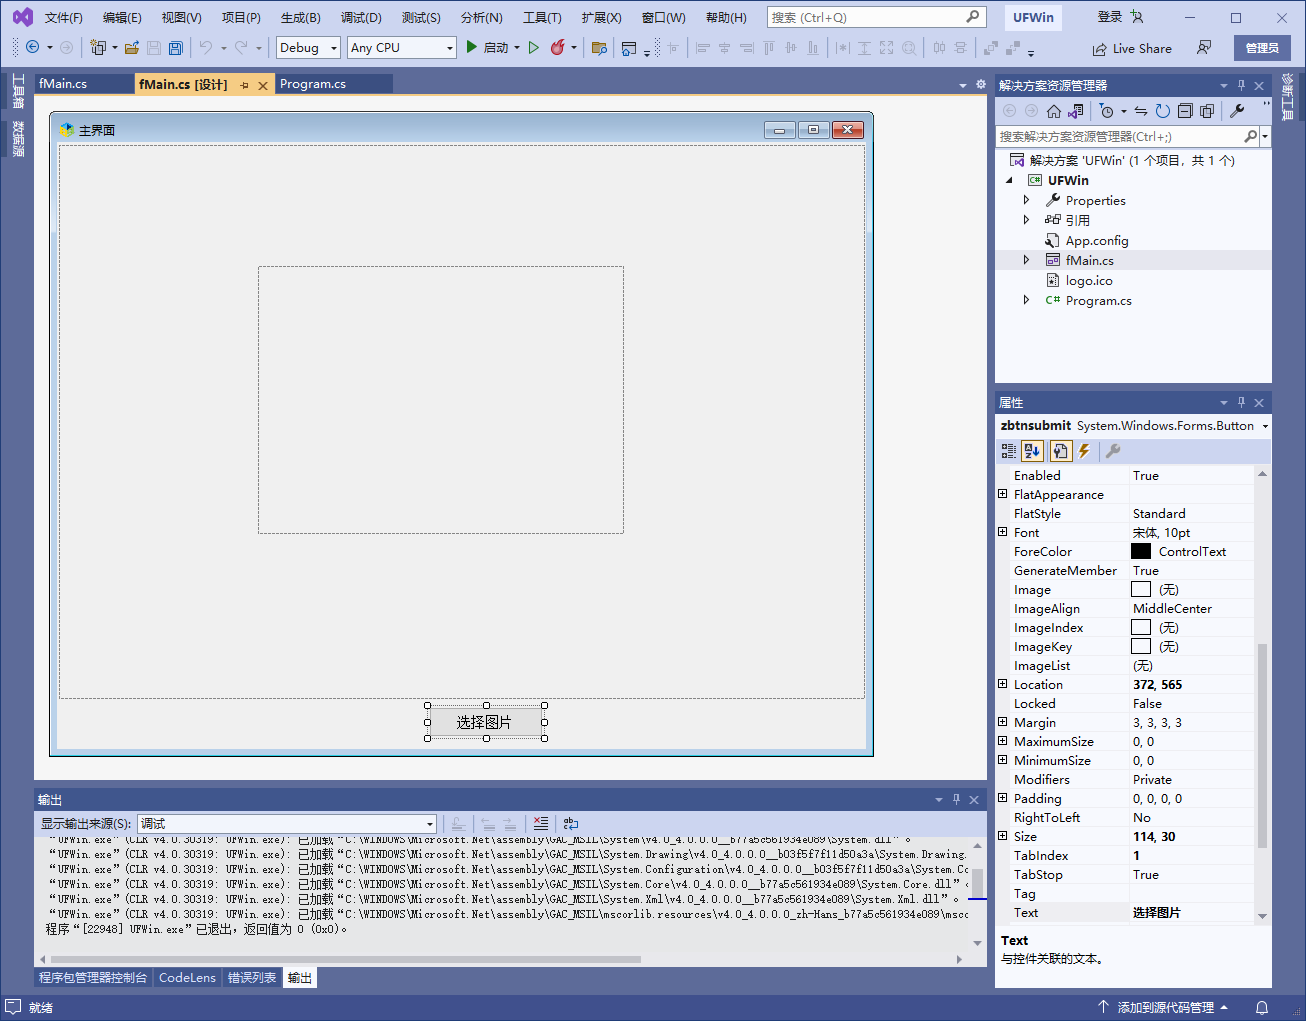Click the Navigate Backward arrow icon

tap(33, 47)
